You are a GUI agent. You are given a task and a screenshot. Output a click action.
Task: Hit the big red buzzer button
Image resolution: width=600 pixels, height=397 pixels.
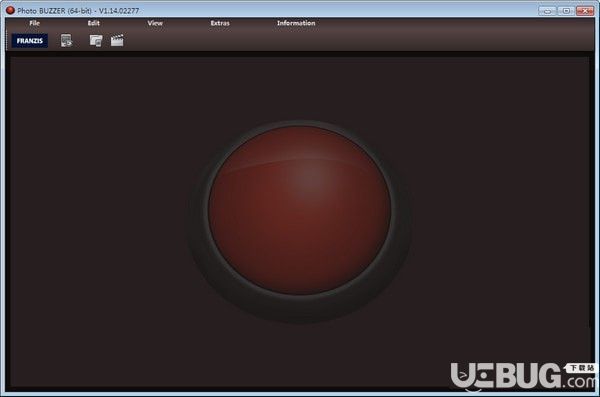click(300, 210)
